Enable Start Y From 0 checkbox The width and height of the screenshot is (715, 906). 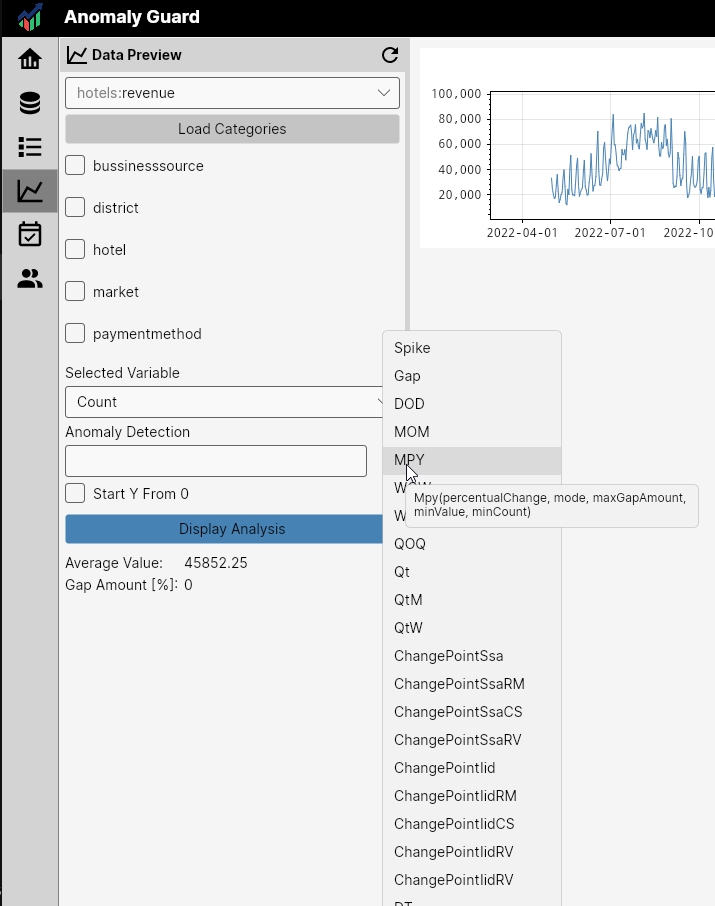point(75,493)
